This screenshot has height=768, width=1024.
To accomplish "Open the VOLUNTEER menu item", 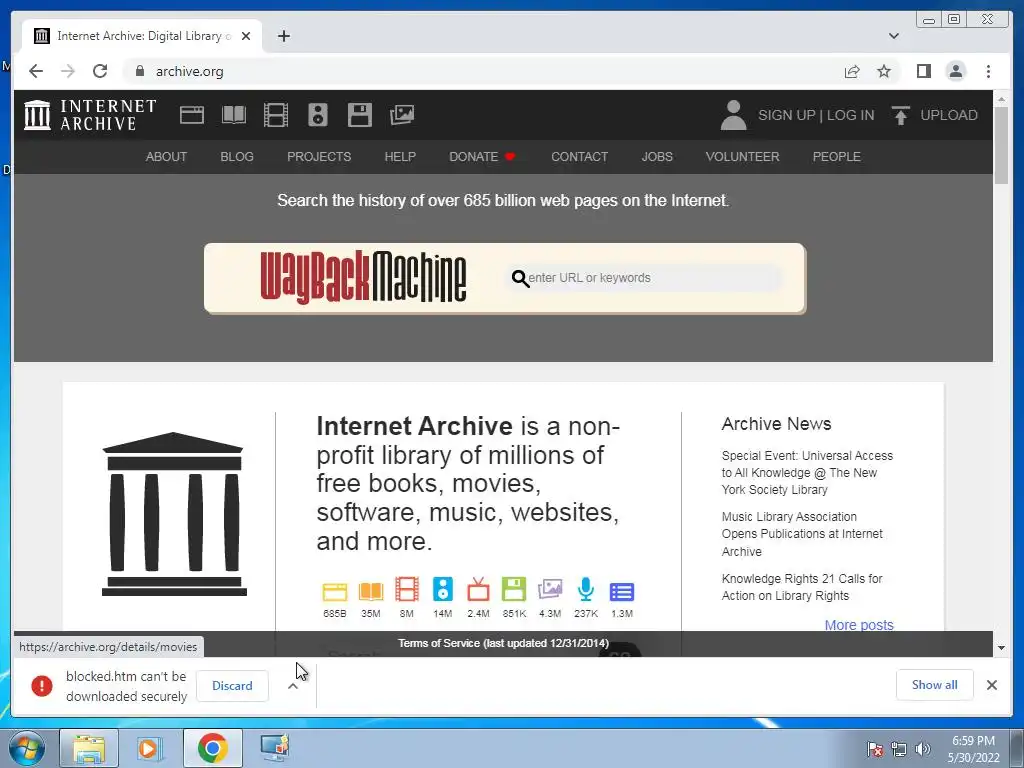I will click(x=742, y=157).
